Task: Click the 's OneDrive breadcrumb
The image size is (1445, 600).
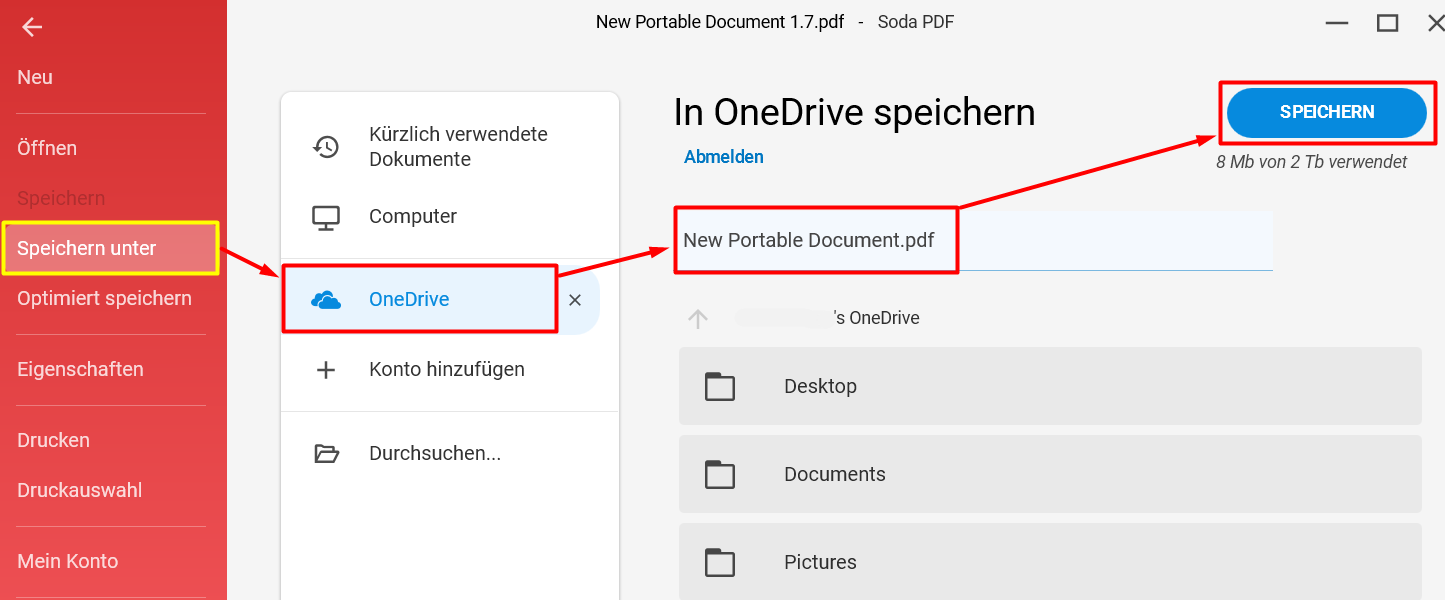Action: 876,318
